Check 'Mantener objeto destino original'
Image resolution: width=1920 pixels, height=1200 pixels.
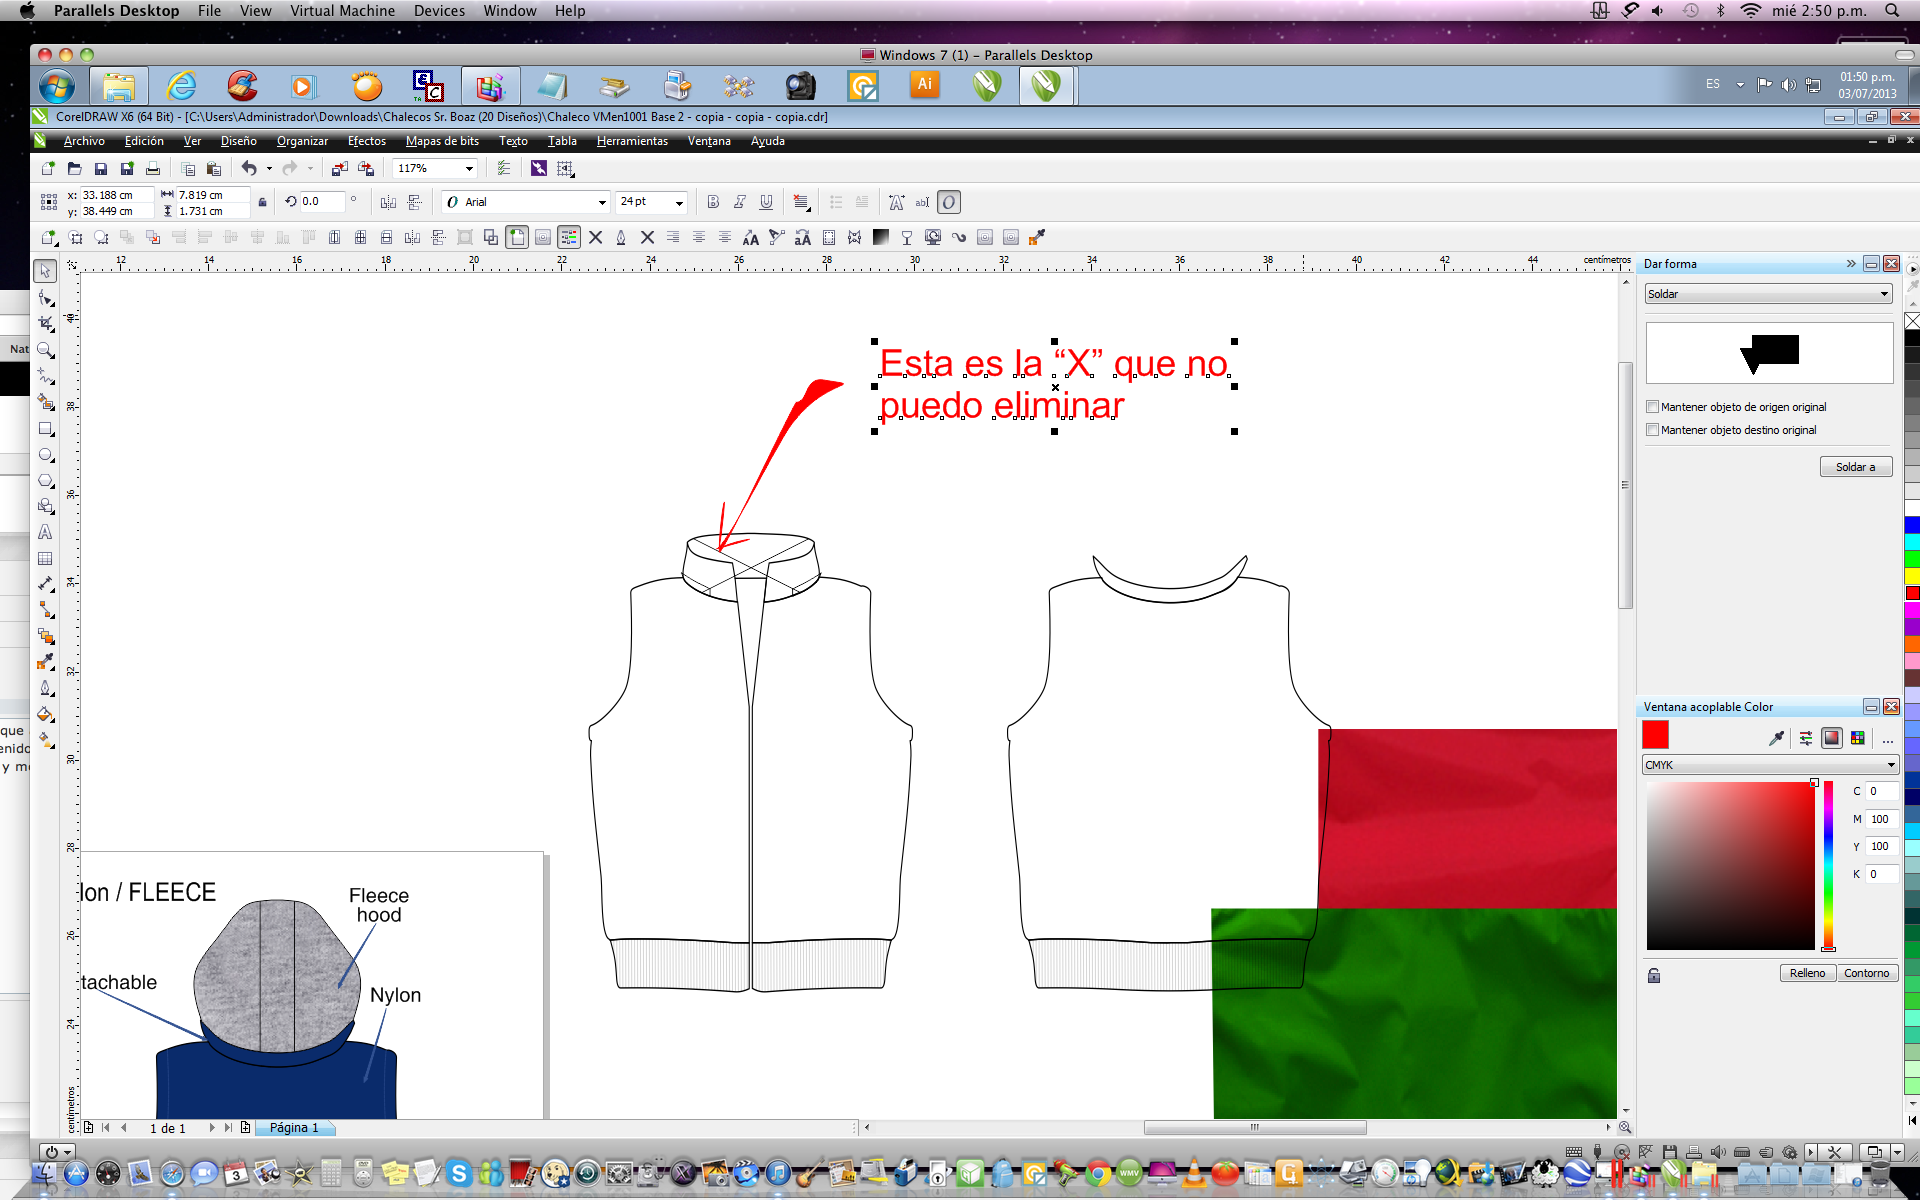tap(1654, 430)
